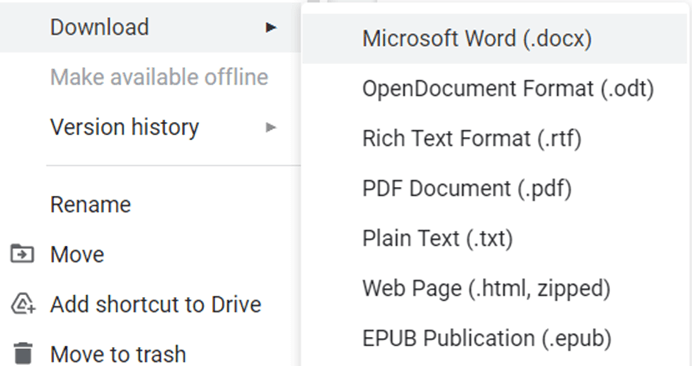Click the Move folder icon
692x366 pixels.
[x=22, y=254]
